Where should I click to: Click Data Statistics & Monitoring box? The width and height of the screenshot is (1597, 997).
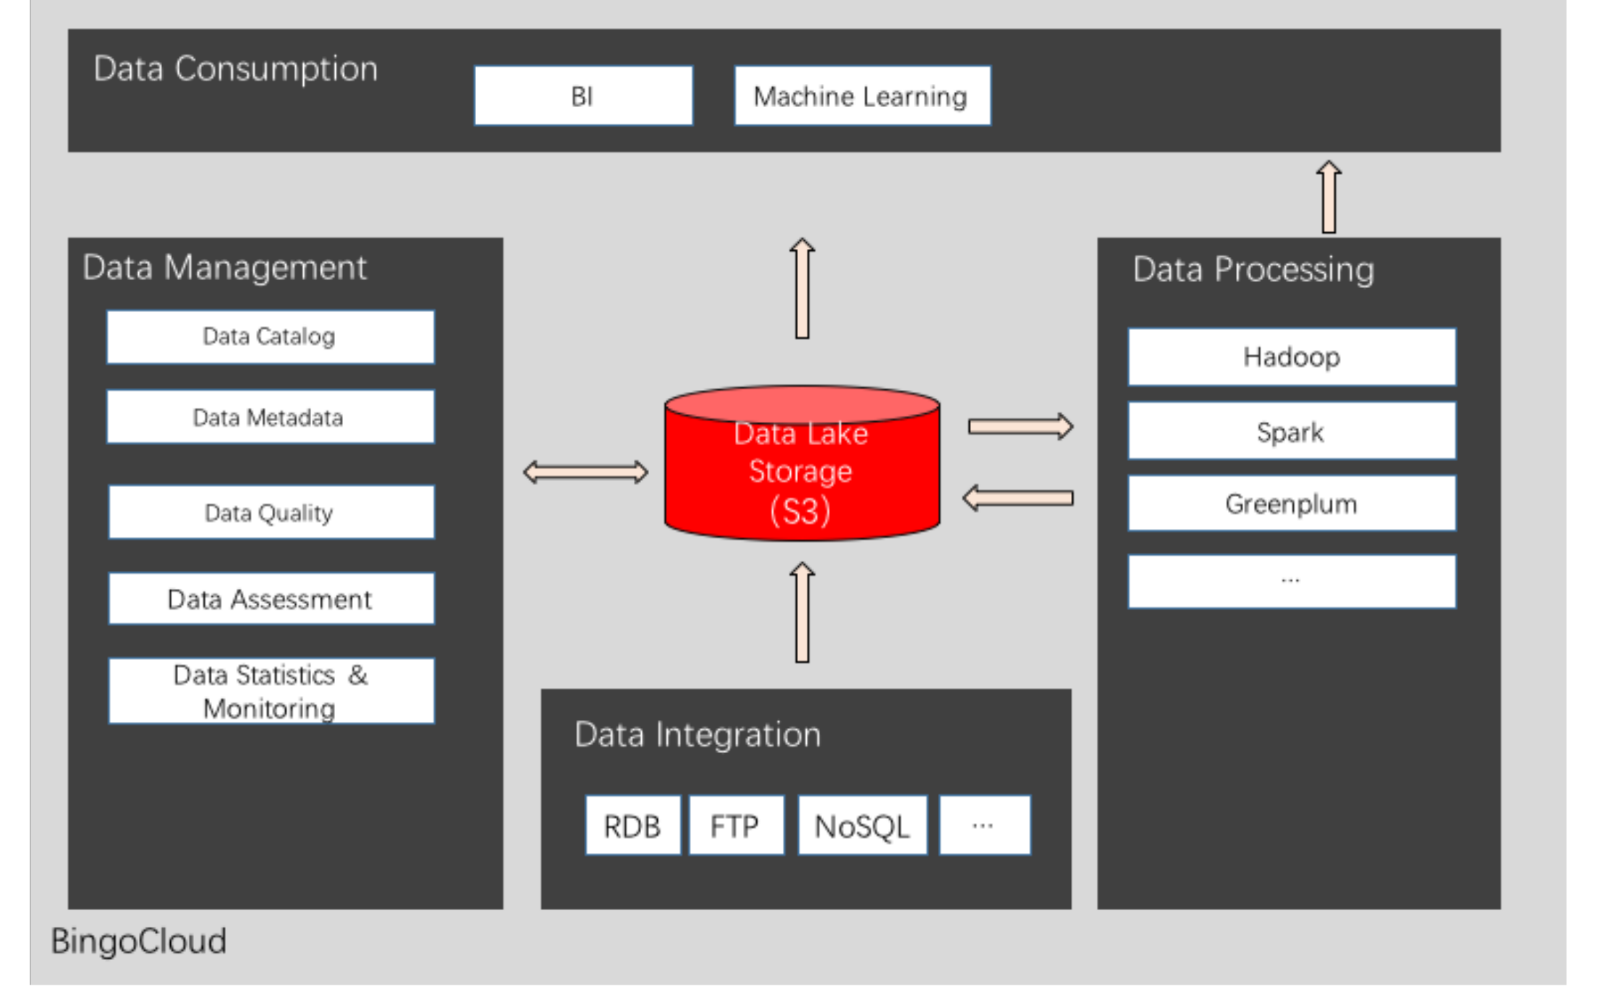pos(270,691)
